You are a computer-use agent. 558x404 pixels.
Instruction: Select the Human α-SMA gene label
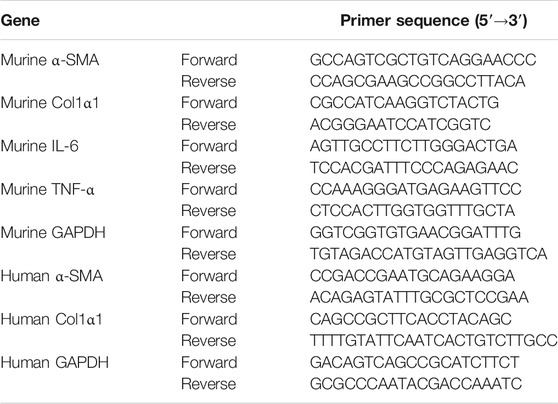[52, 276]
